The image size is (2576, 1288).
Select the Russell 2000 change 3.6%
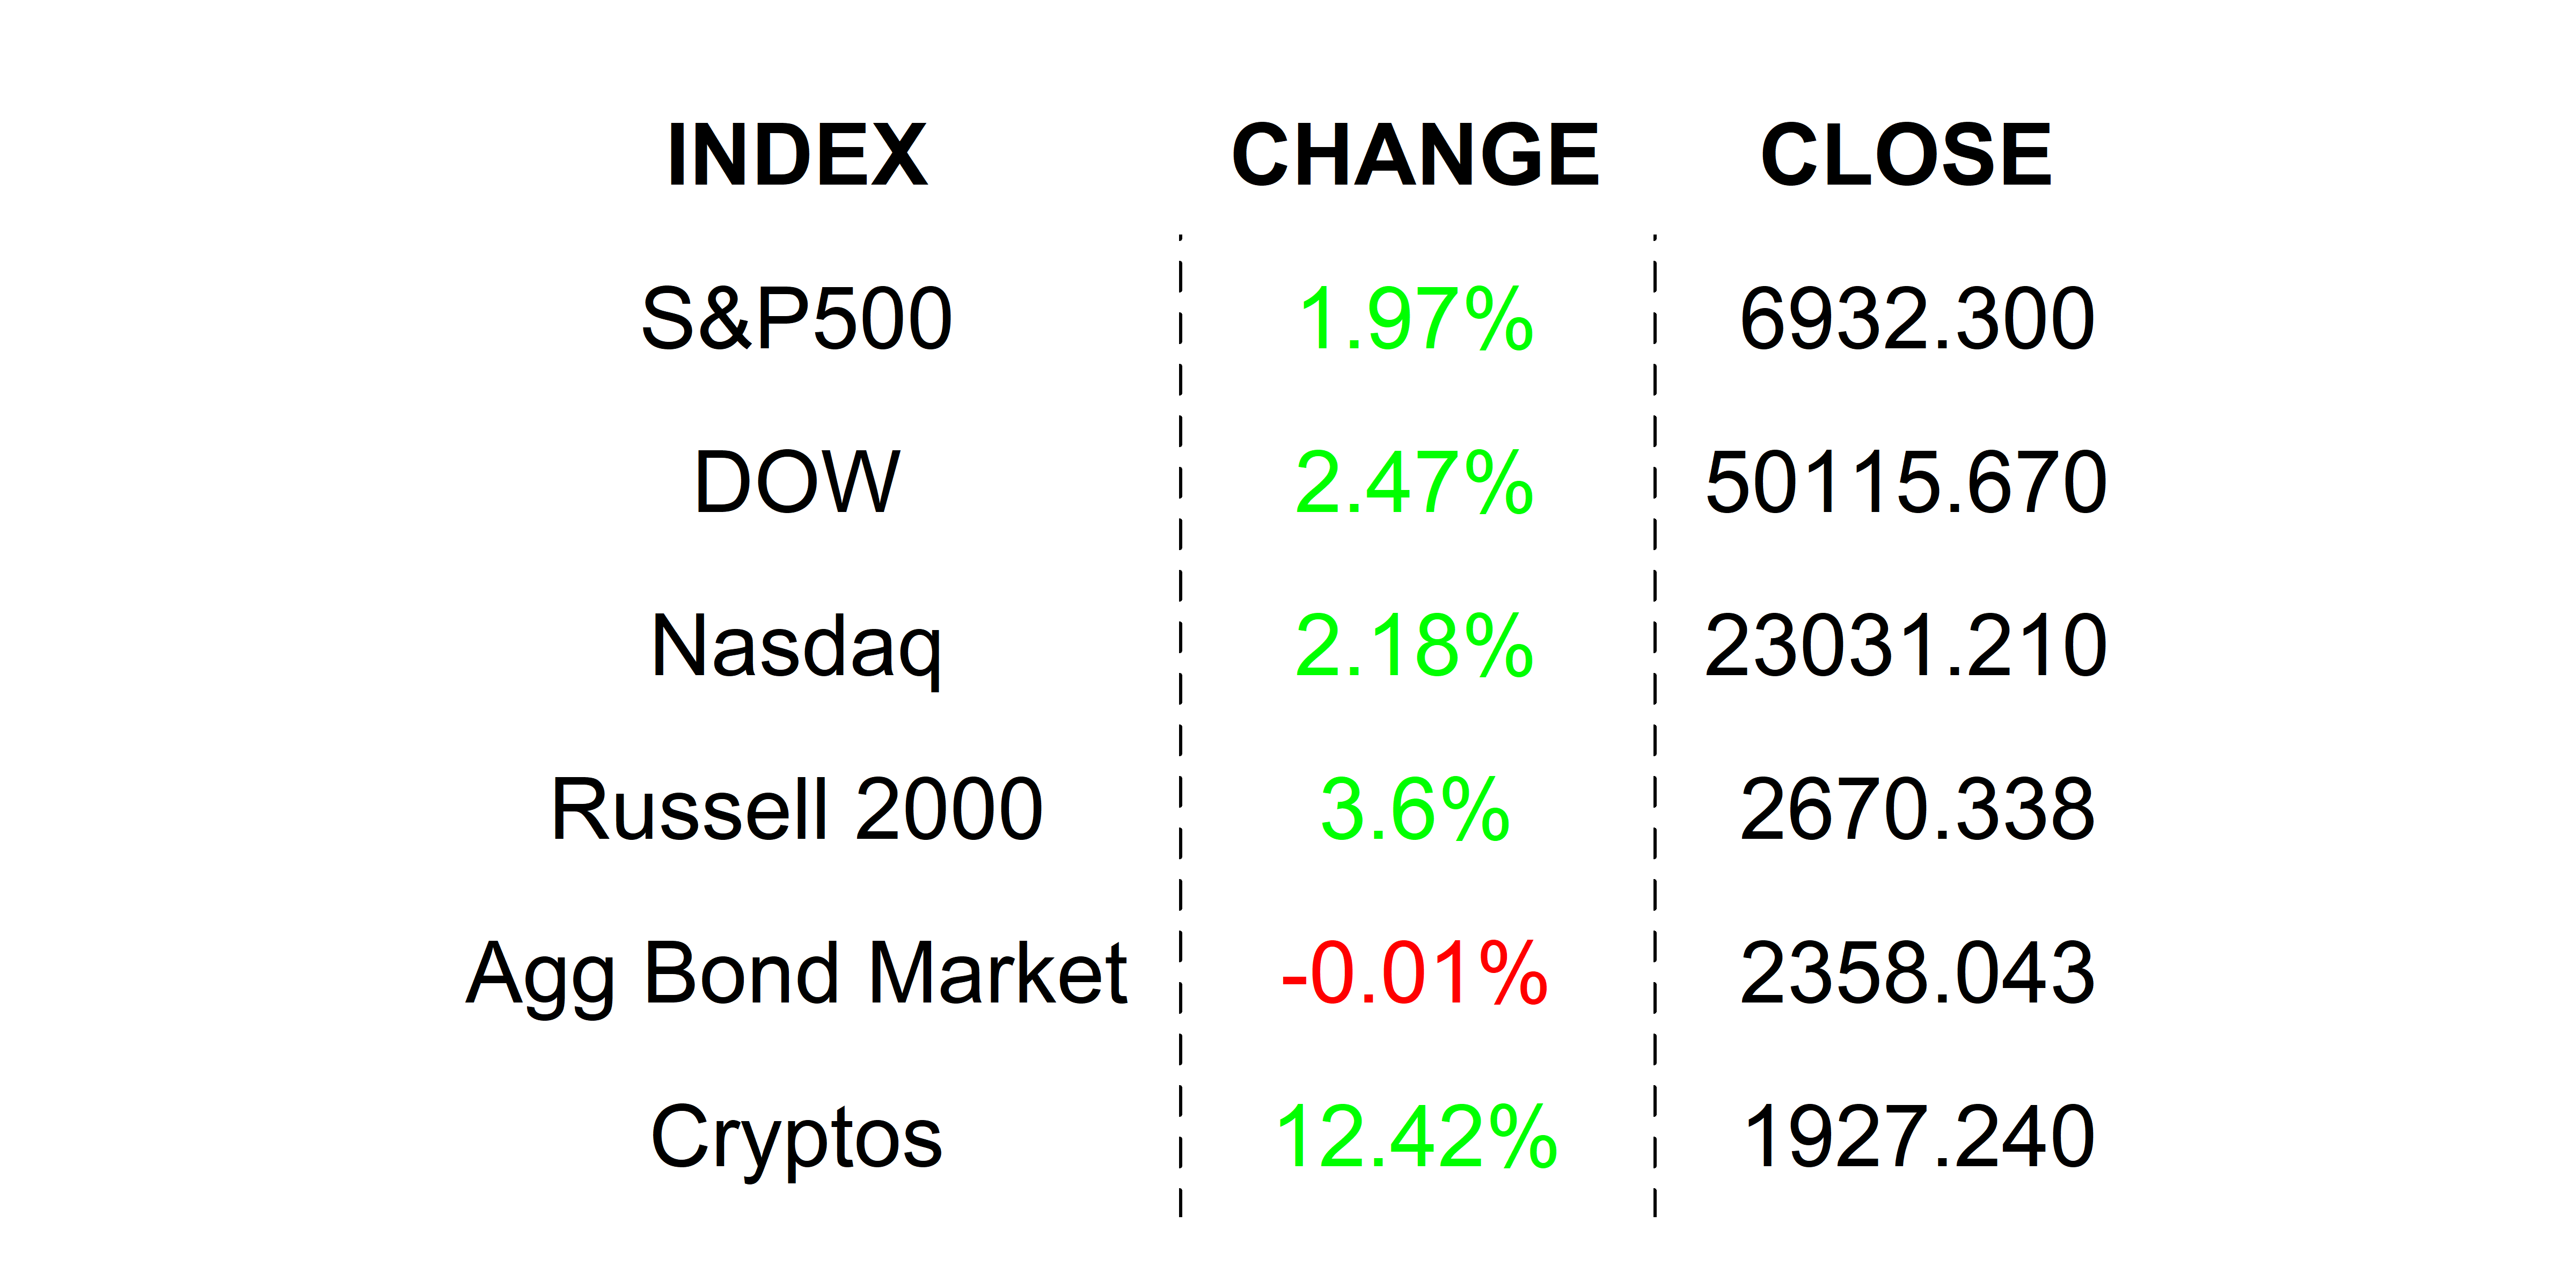[x=1415, y=810]
